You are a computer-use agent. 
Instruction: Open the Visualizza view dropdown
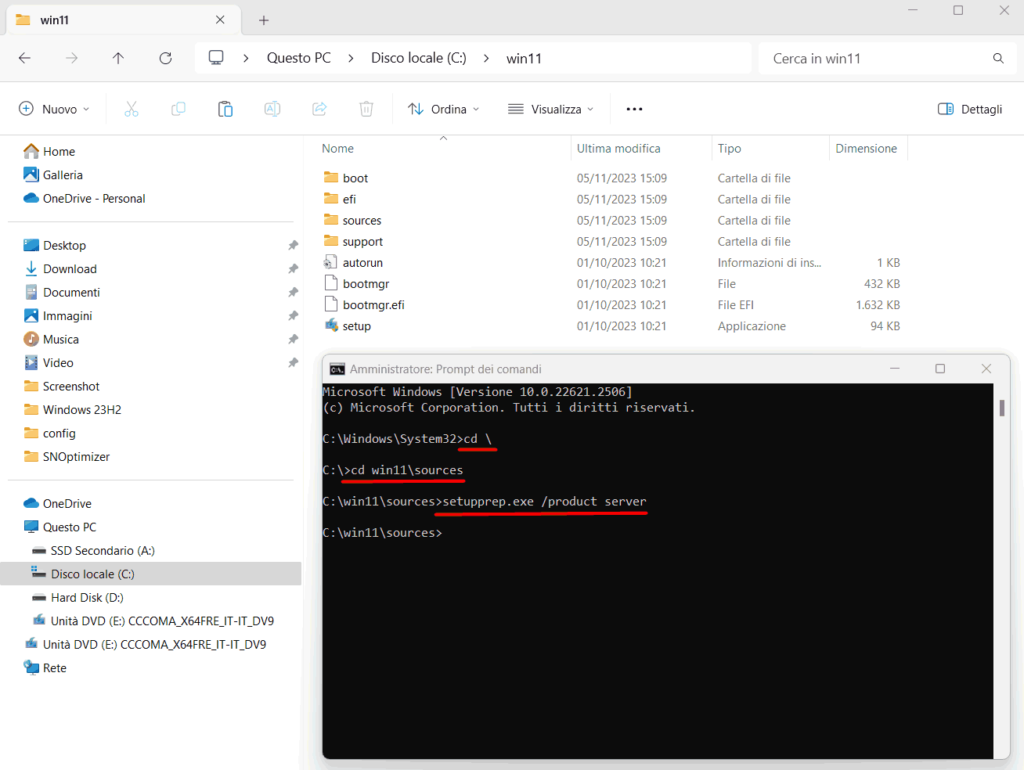coord(551,109)
